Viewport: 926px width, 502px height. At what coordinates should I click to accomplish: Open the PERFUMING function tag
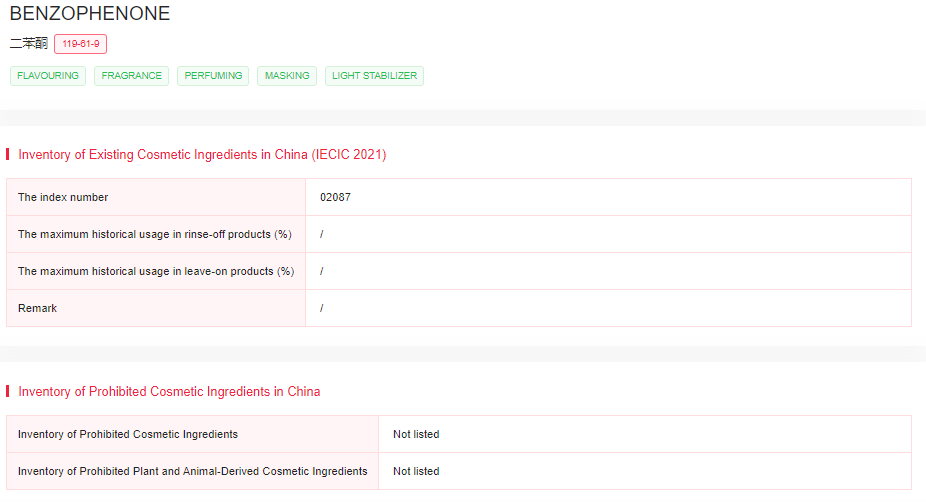click(213, 76)
